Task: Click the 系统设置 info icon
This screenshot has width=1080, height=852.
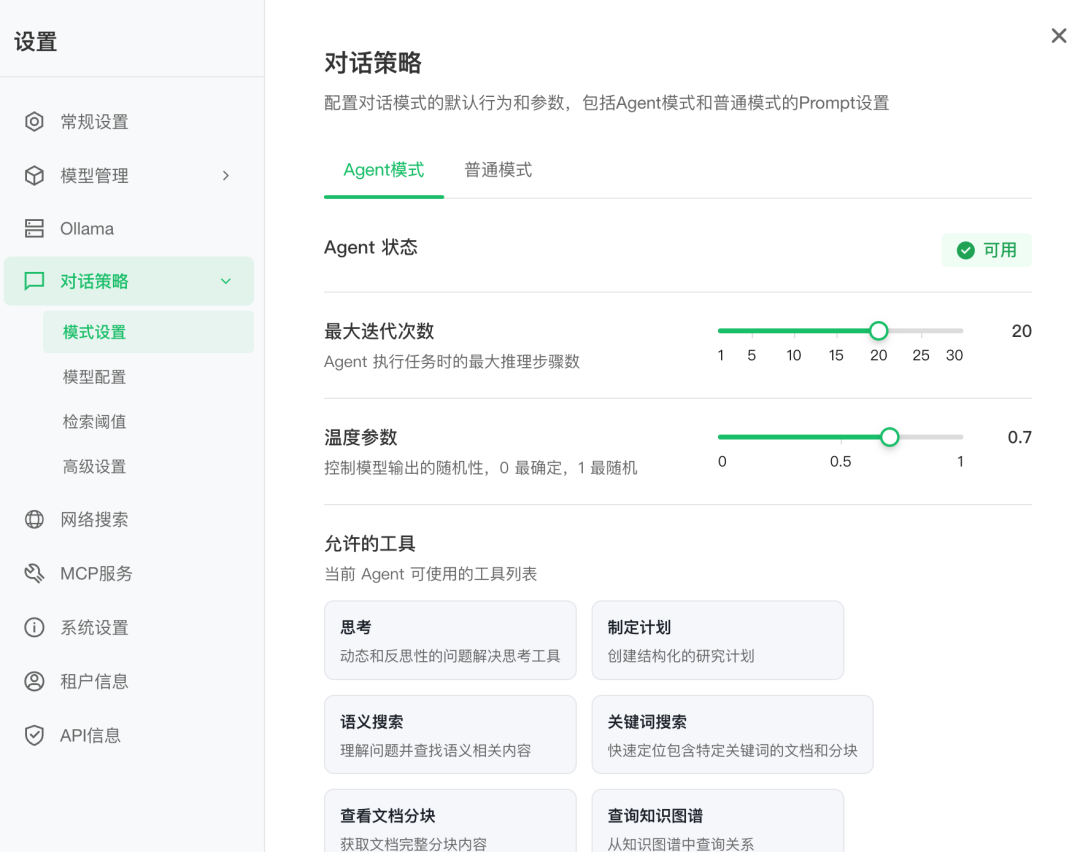Action: click(x=34, y=628)
